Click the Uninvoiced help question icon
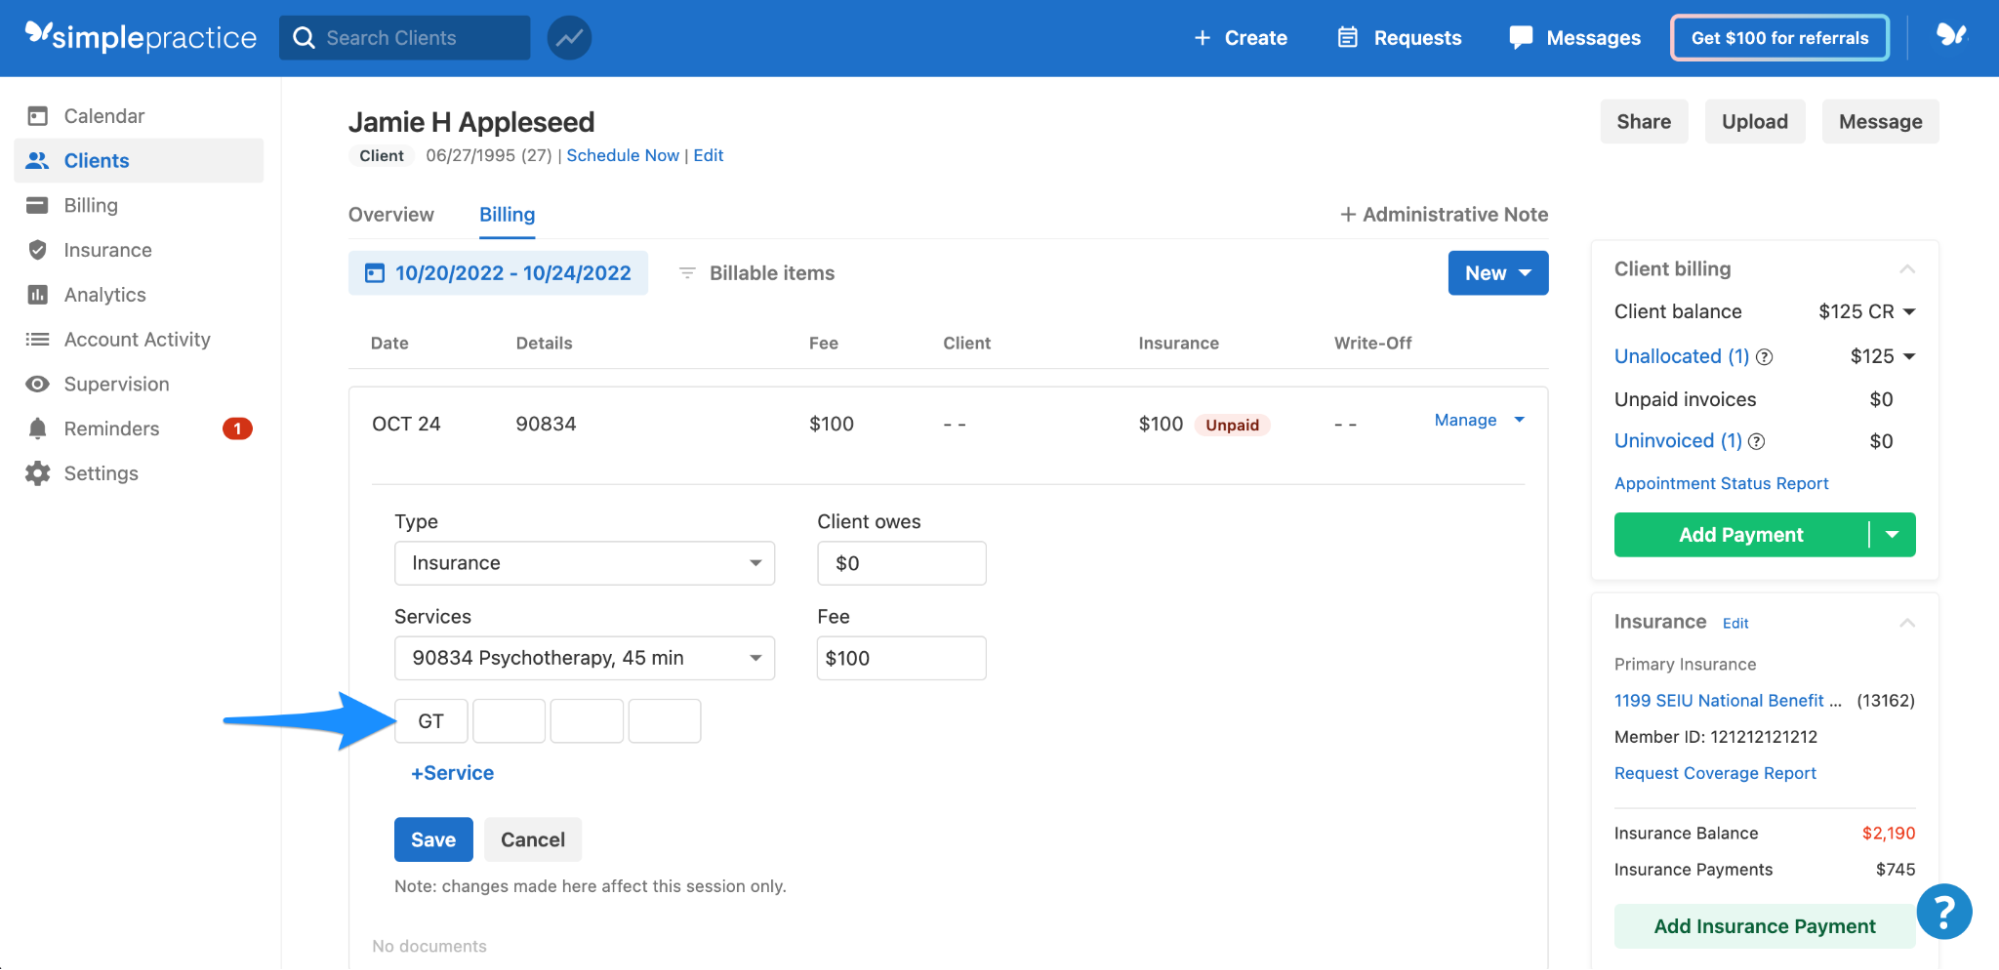1999x970 pixels. coord(1757,441)
